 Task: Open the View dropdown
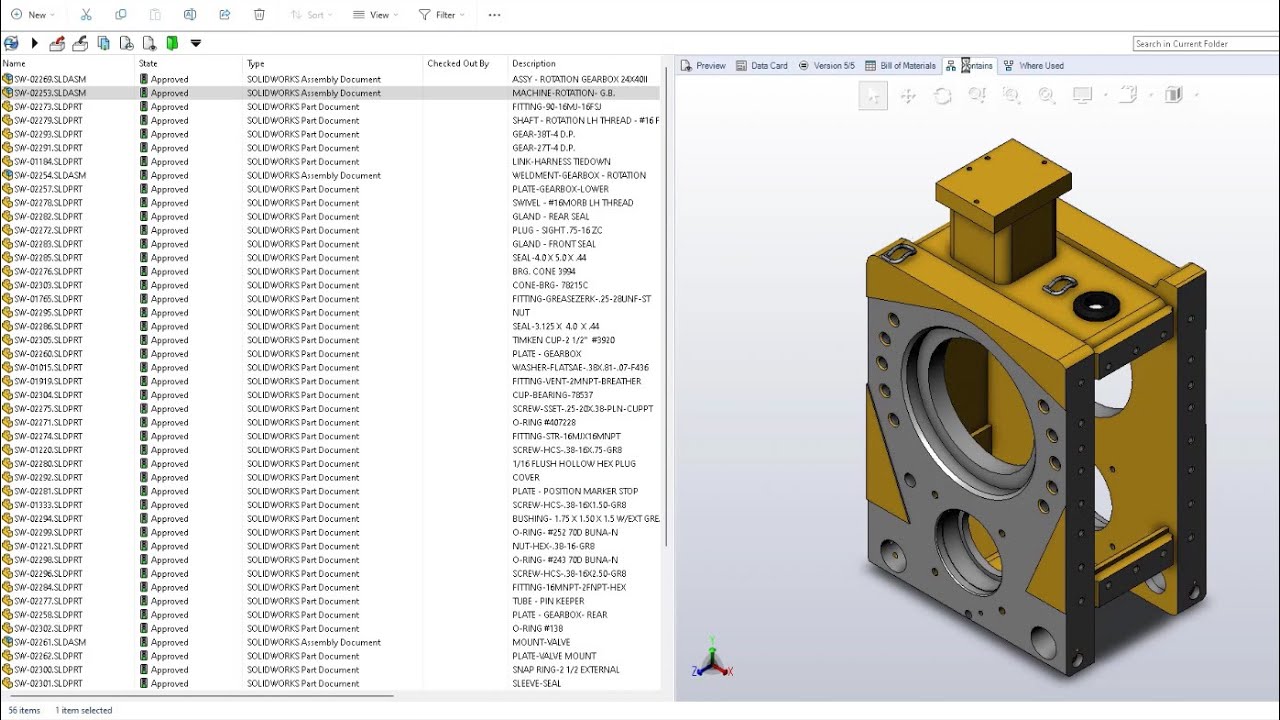pyautogui.click(x=376, y=15)
